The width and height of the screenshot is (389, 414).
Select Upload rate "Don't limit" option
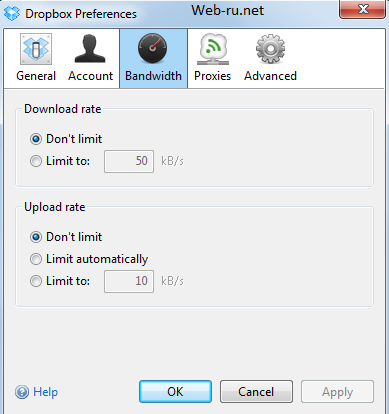click(36, 237)
